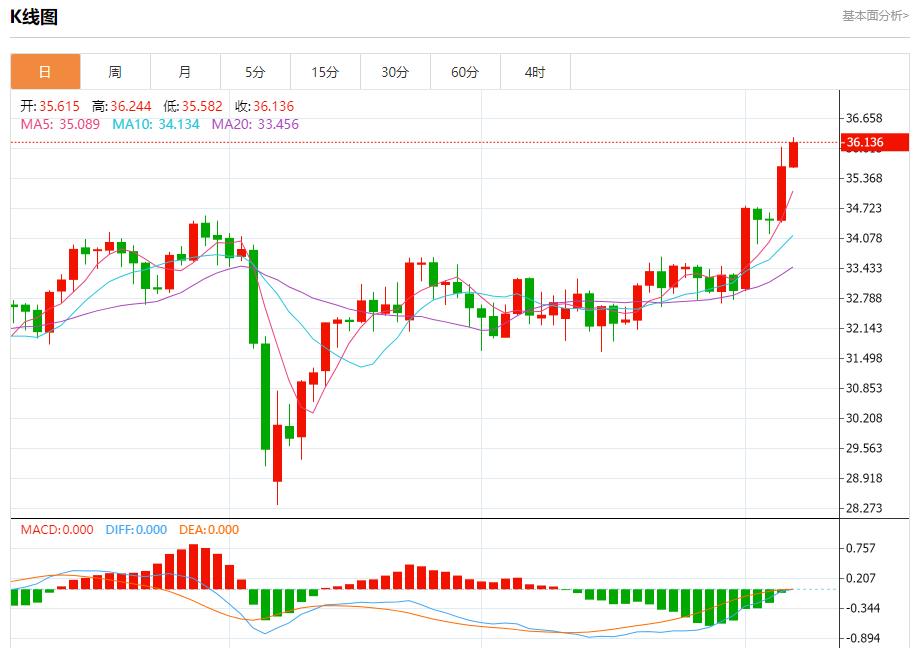This screenshot has height=648, width=915.
Task: Click the latest red candlestick at far right
Action: pos(793,154)
